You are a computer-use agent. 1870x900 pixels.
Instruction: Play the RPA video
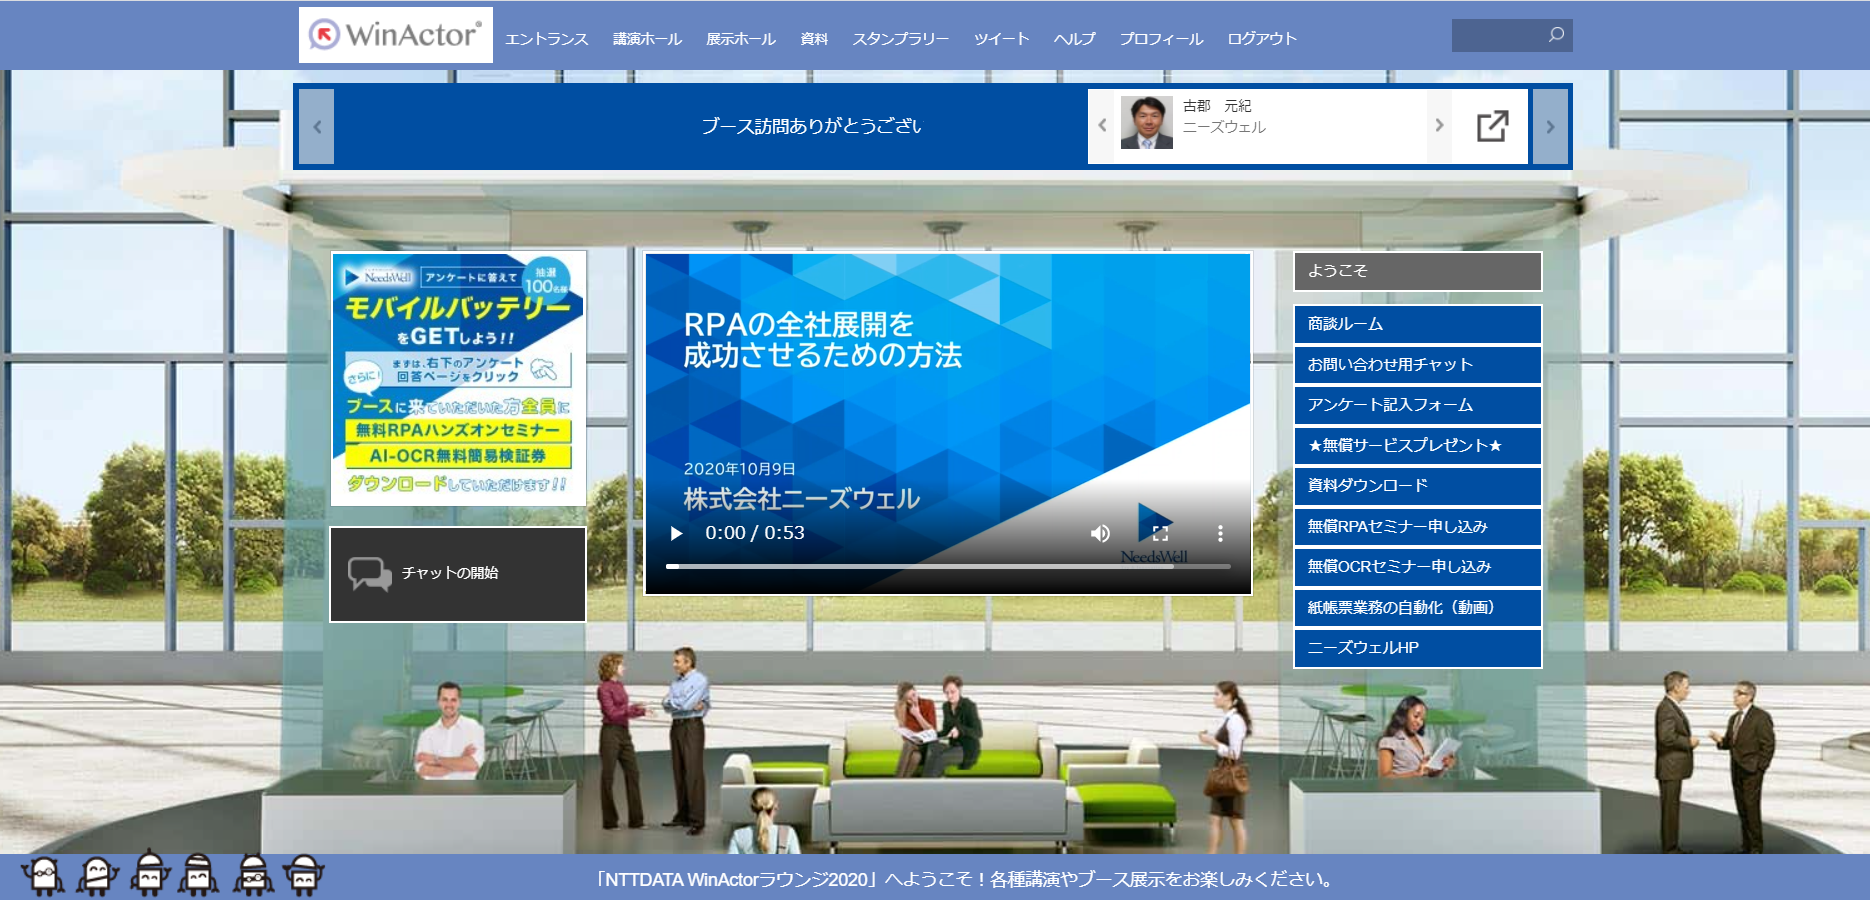676,533
